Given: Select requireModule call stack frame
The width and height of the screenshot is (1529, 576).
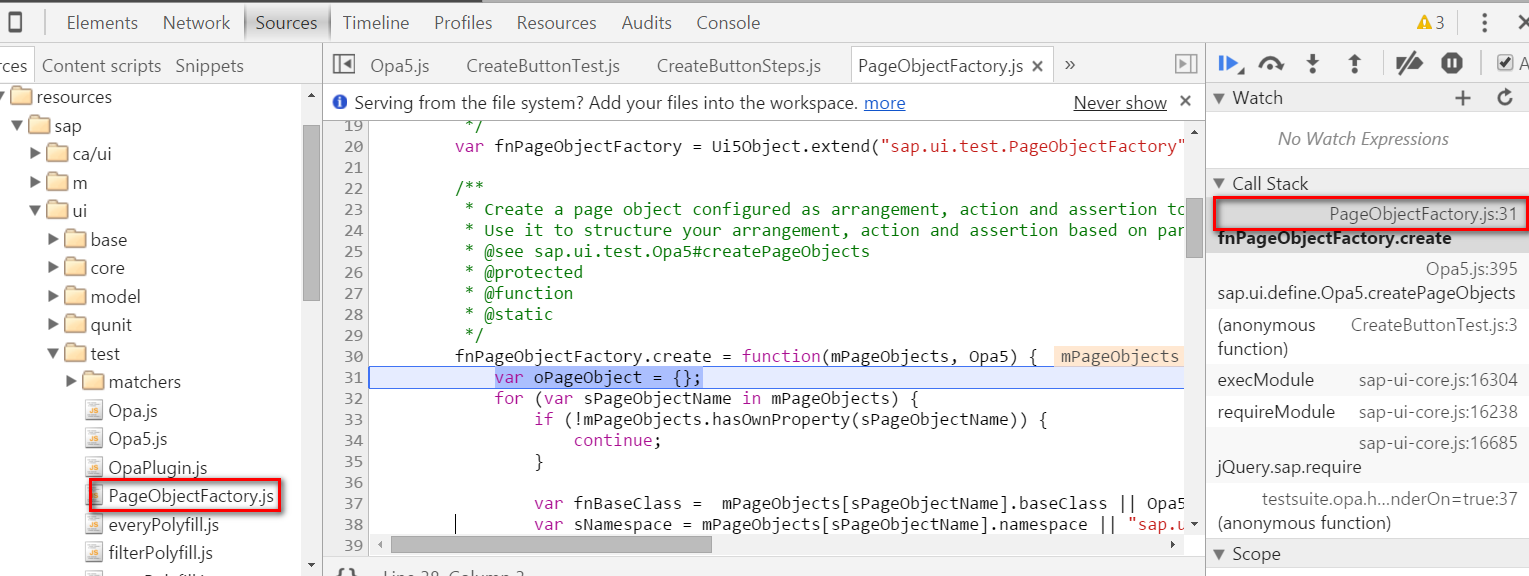Looking at the screenshot, I should (1368, 412).
